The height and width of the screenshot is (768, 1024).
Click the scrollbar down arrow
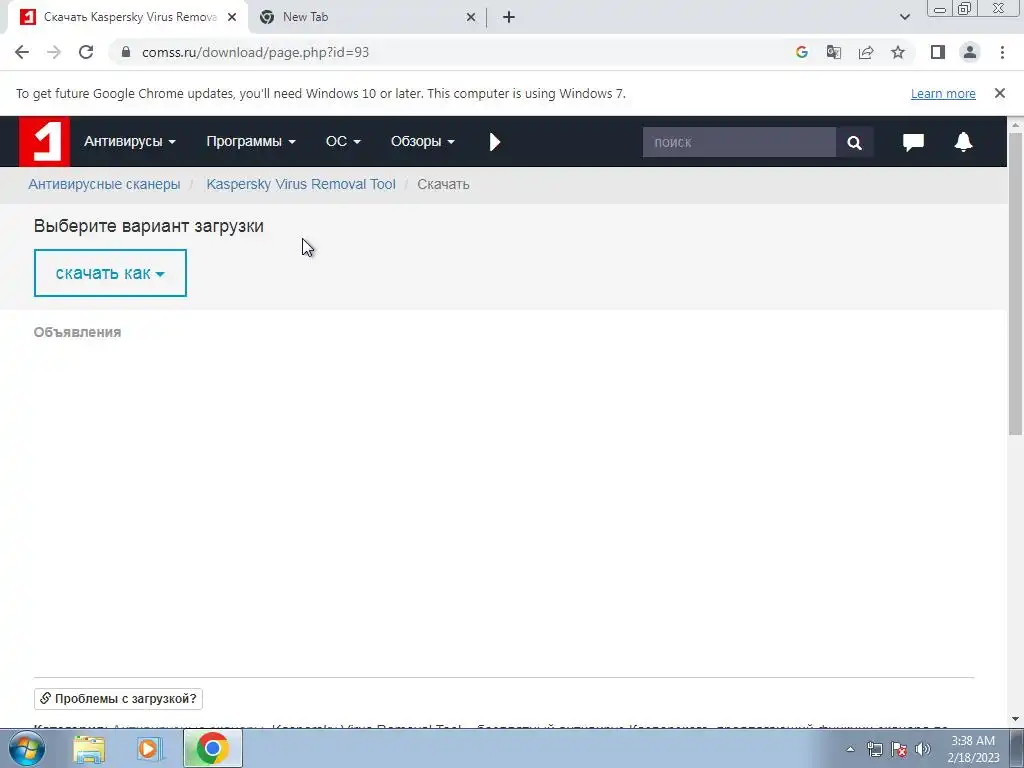[1015, 719]
